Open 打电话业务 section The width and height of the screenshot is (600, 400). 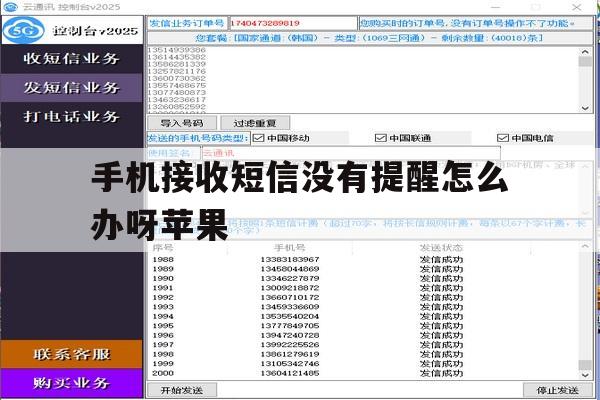coord(72,116)
